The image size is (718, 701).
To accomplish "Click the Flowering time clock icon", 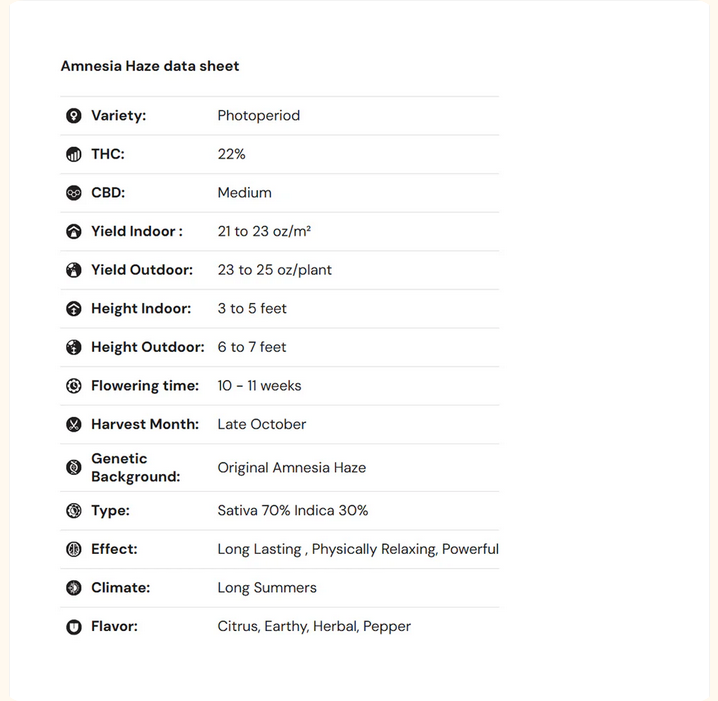I will [x=73, y=386].
